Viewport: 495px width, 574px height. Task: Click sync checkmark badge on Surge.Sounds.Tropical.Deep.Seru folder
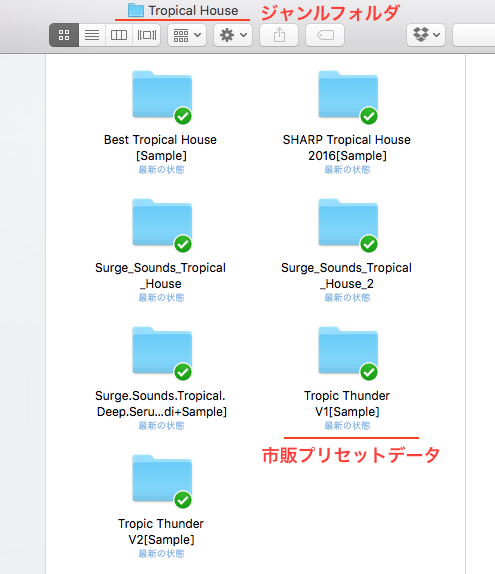coord(183,372)
